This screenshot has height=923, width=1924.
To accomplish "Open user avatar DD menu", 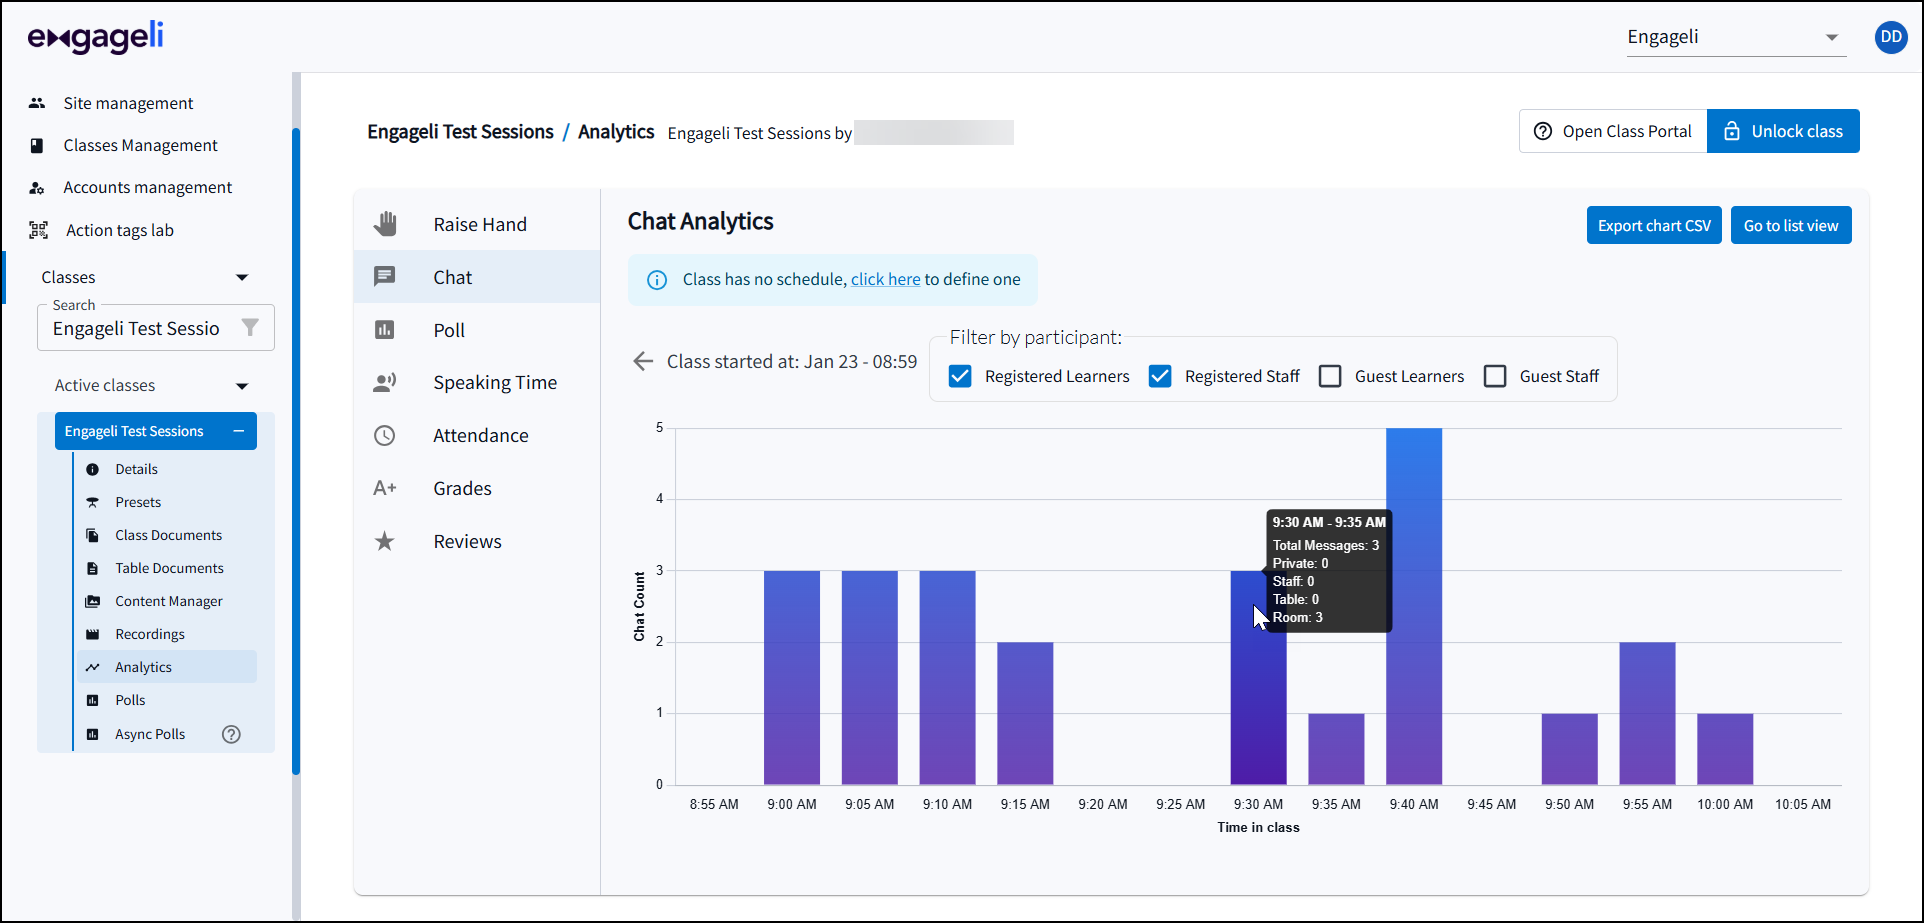I will [1890, 37].
